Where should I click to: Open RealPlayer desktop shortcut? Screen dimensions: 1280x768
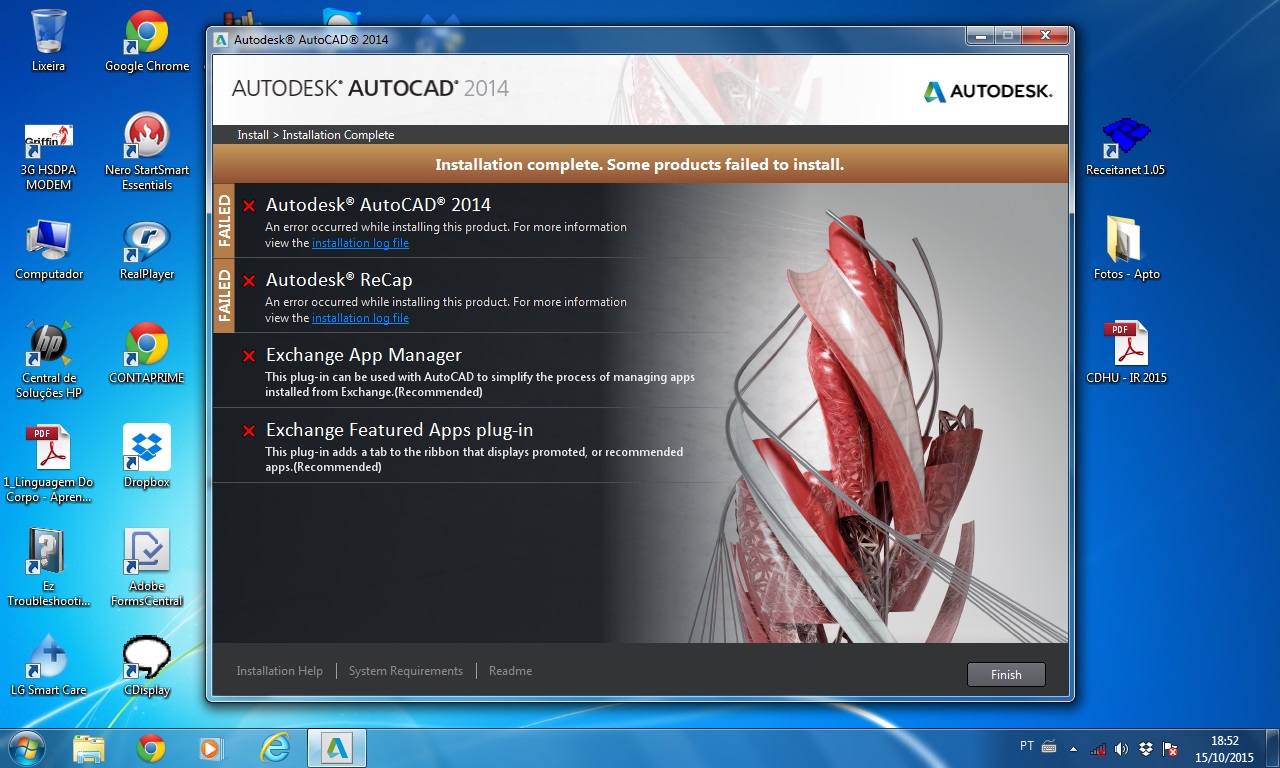[x=147, y=250]
